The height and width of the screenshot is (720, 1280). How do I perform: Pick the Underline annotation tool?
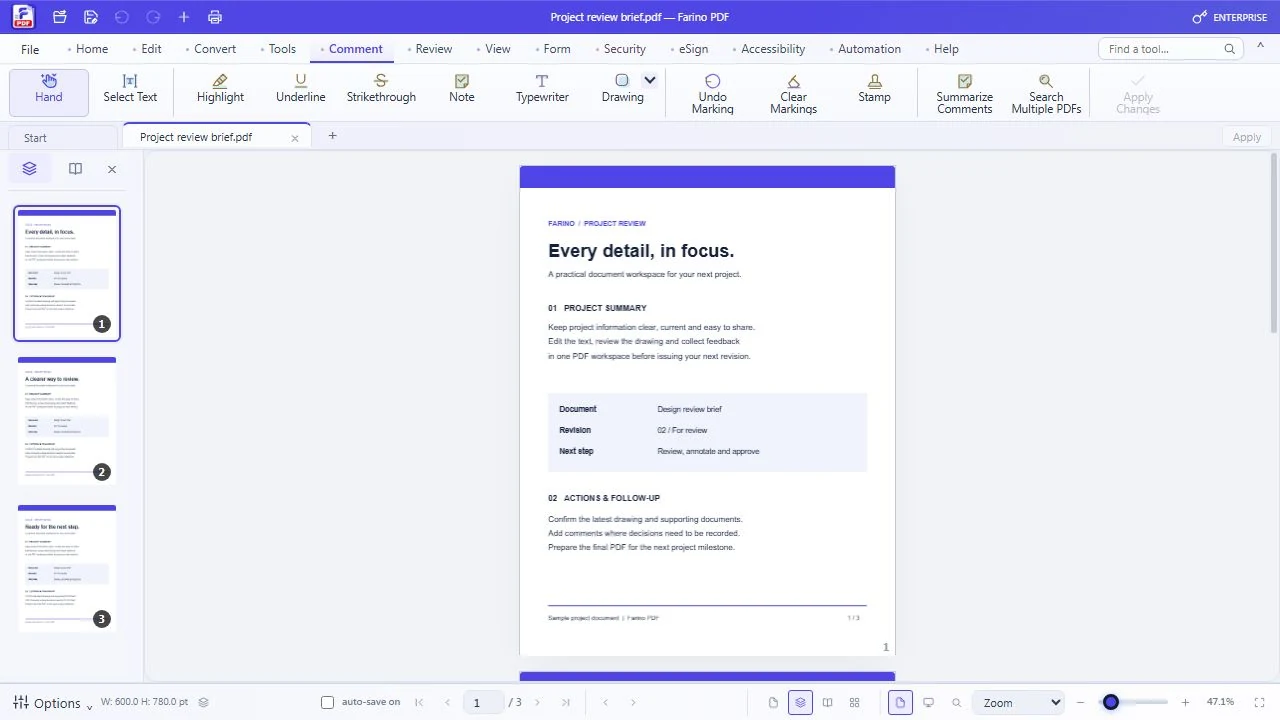tap(301, 89)
